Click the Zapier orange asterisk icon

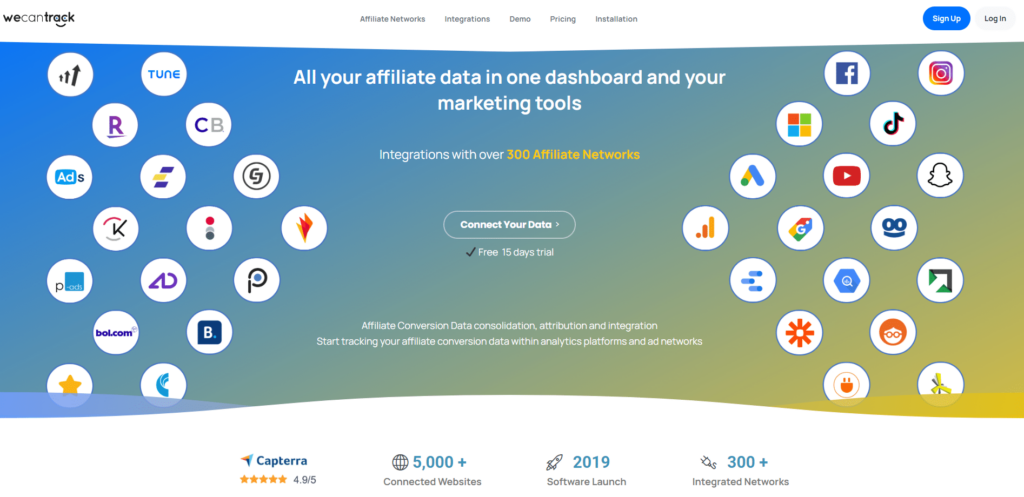pos(799,333)
